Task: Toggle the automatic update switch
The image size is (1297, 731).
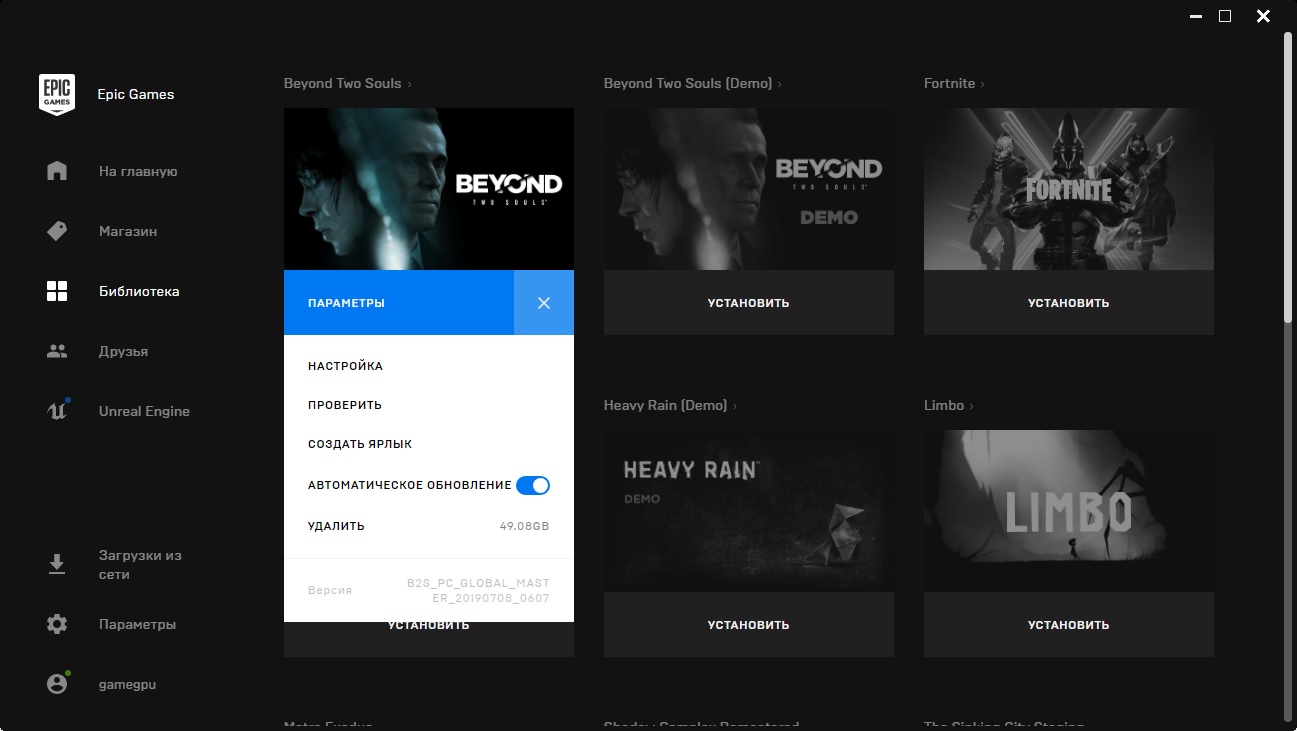Action: click(533, 485)
